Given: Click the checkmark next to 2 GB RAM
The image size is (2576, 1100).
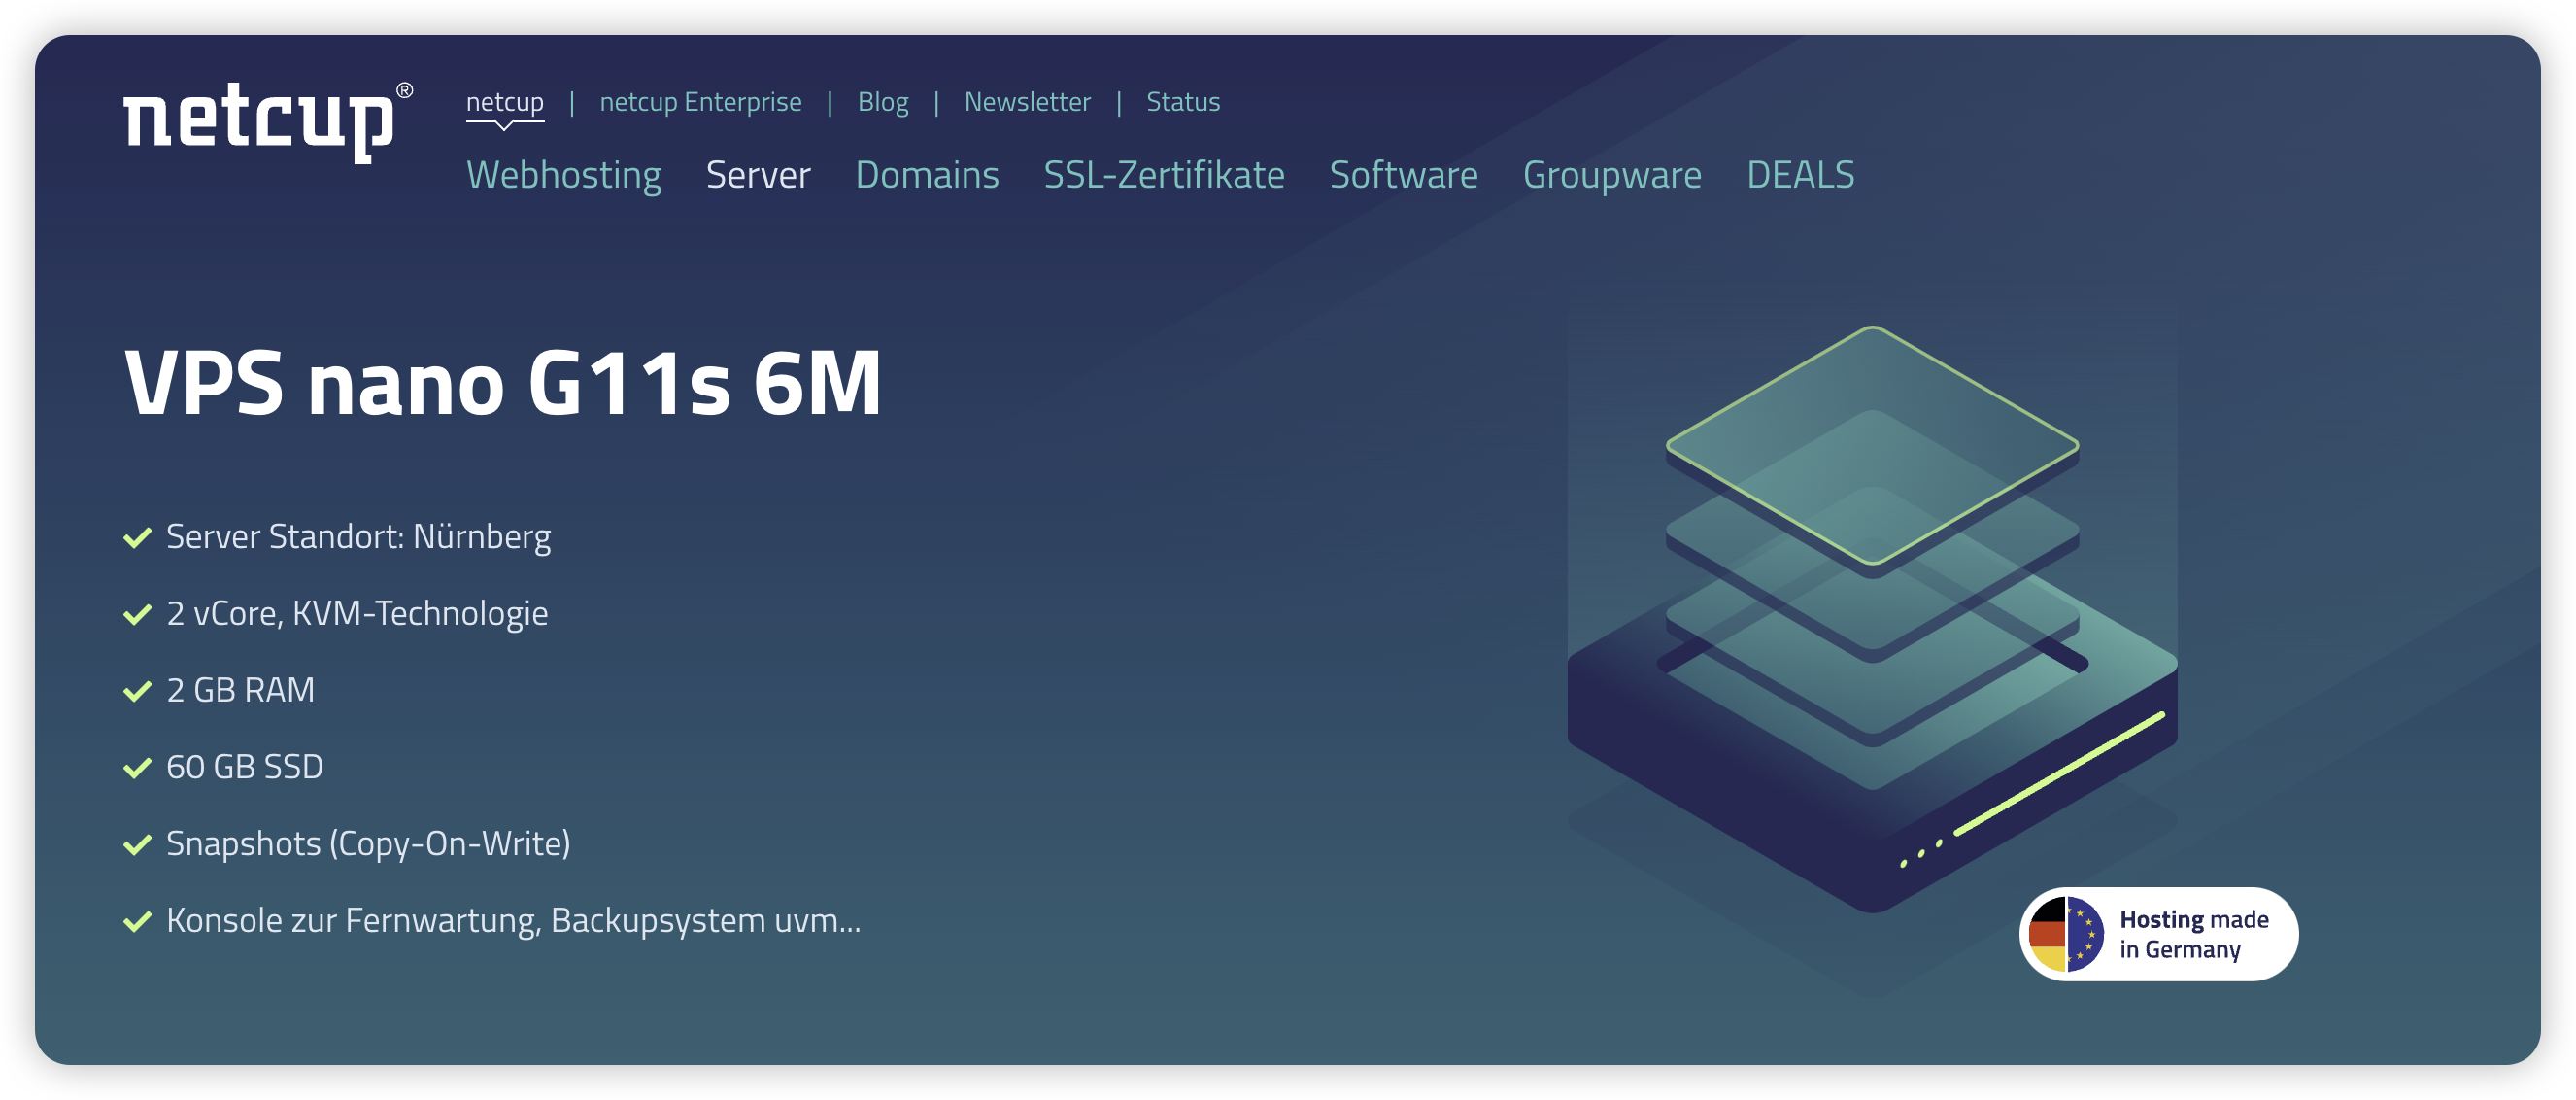Looking at the screenshot, I should click(x=137, y=691).
